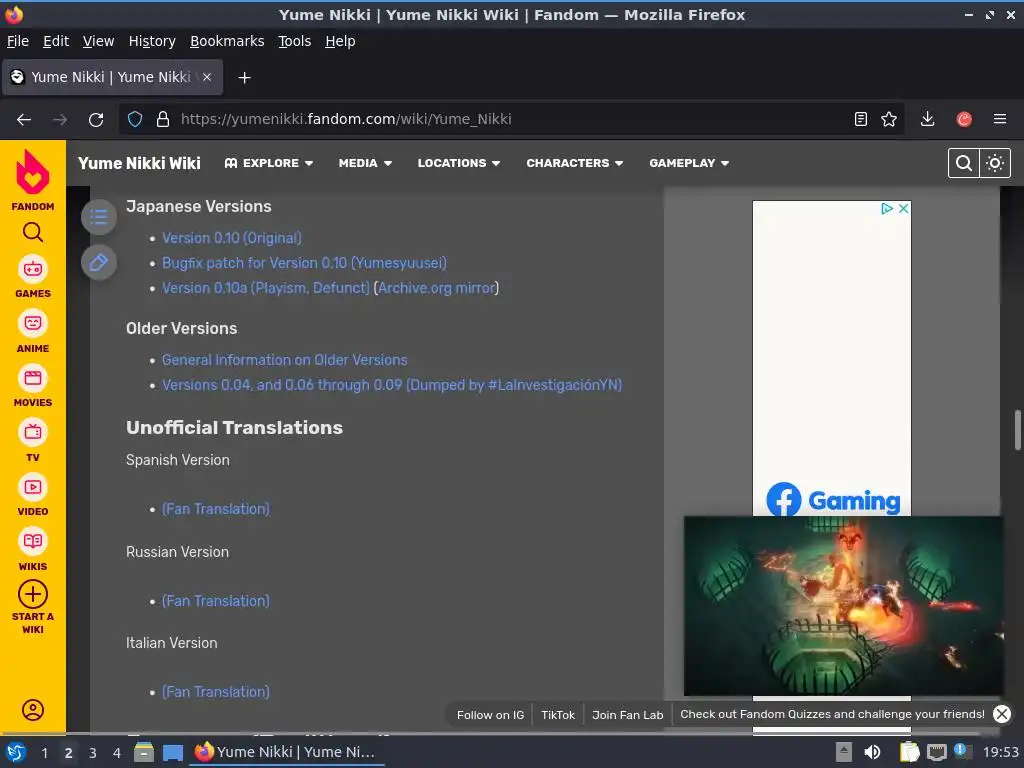Toggle reader view icon
The height and width of the screenshot is (768, 1024).
[861, 119]
